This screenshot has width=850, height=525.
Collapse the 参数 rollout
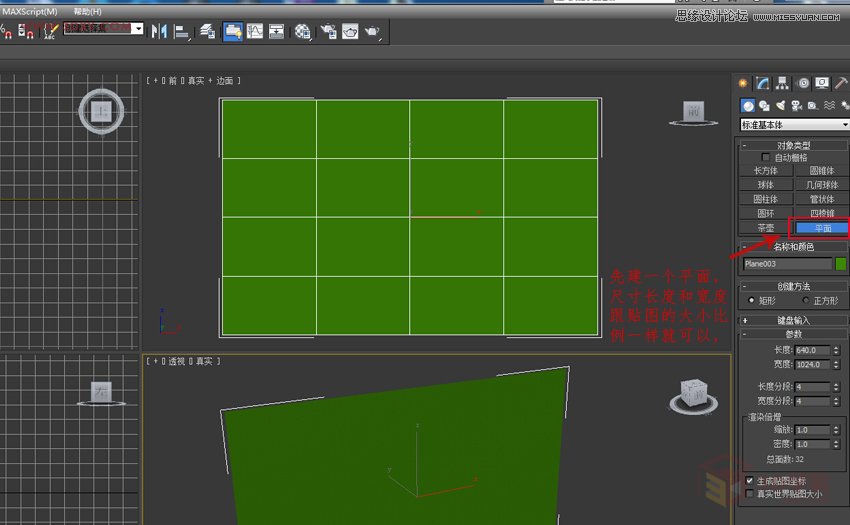tap(793, 334)
